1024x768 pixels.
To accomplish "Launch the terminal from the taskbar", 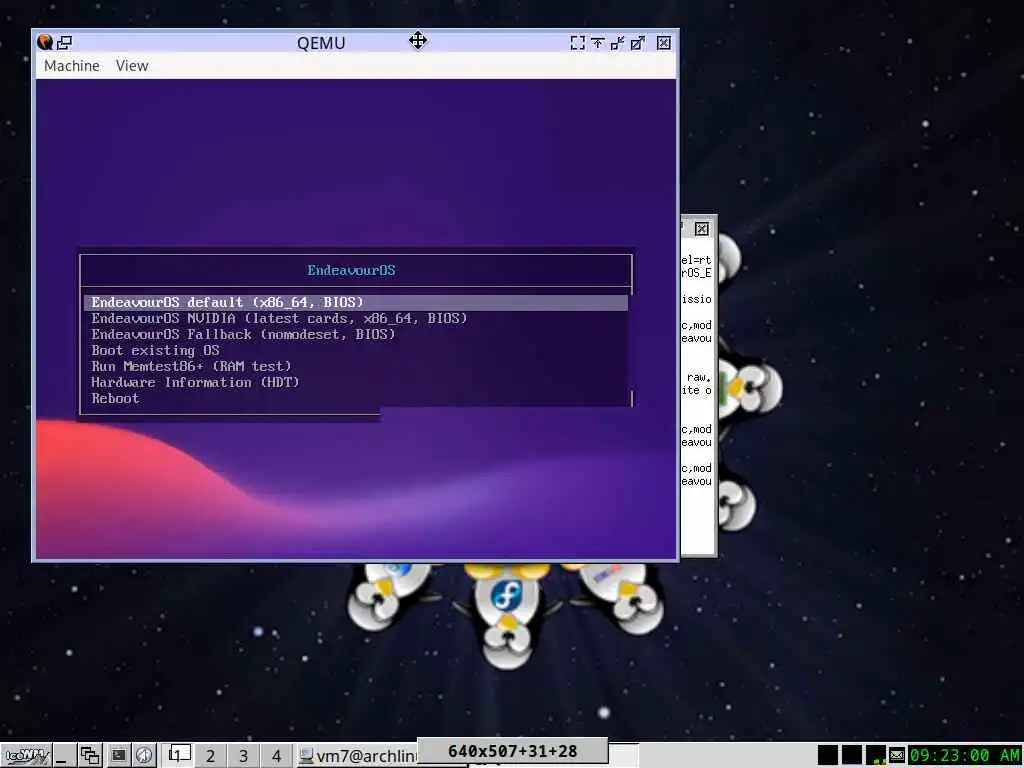I will (118, 756).
